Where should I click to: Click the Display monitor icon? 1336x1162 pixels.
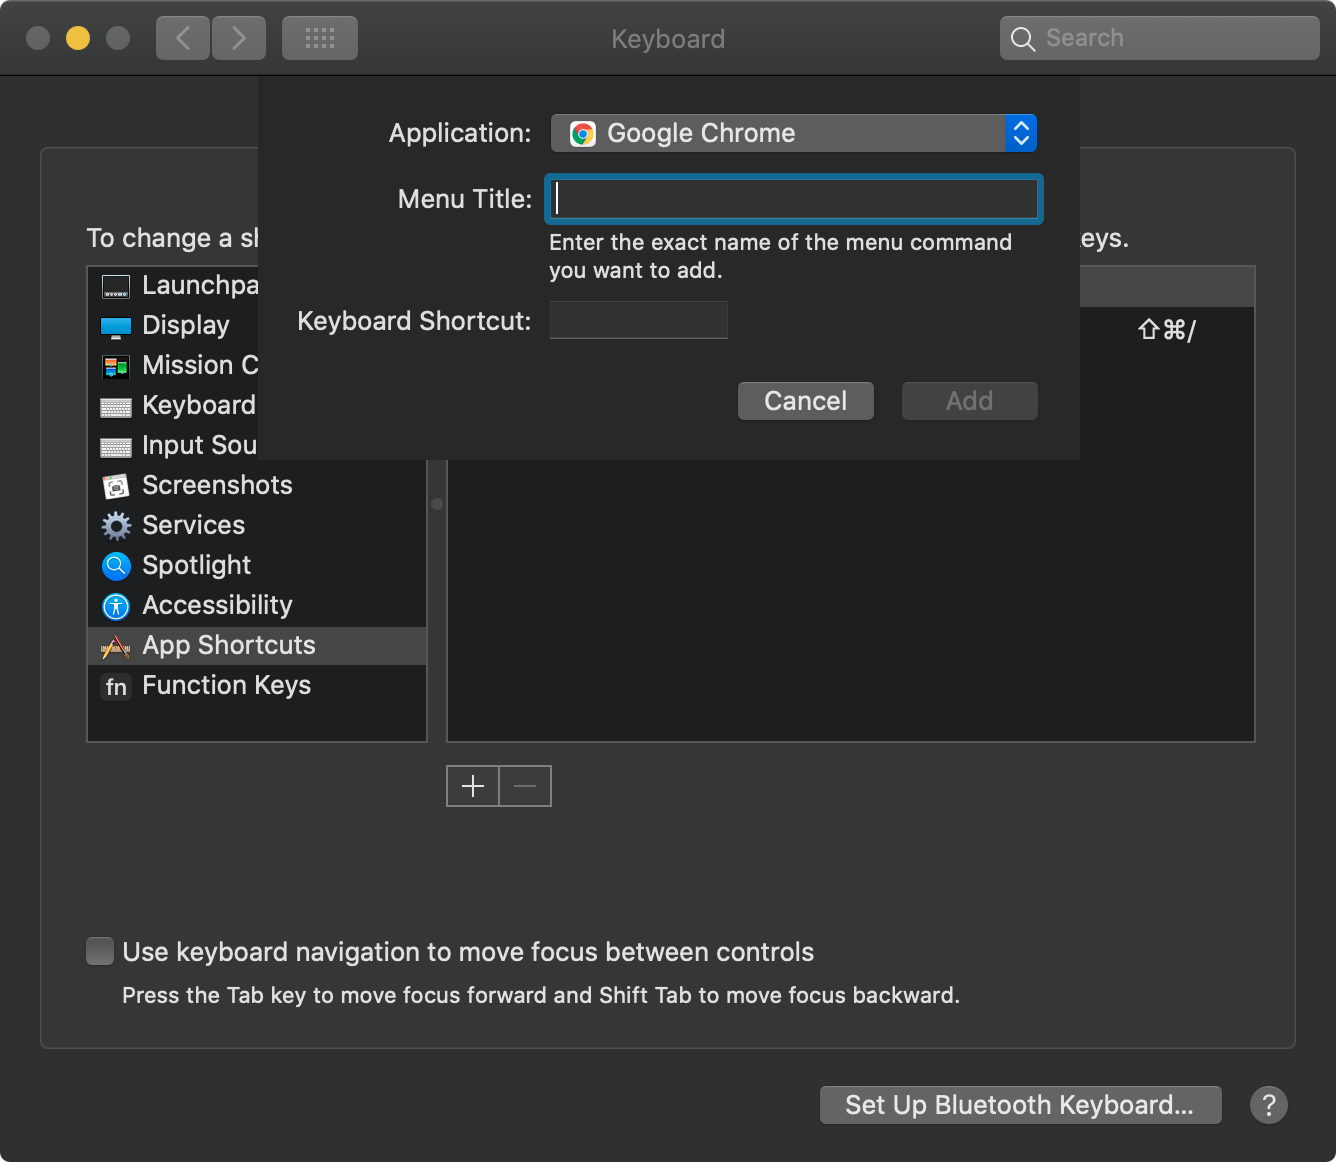tap(116, 327)
